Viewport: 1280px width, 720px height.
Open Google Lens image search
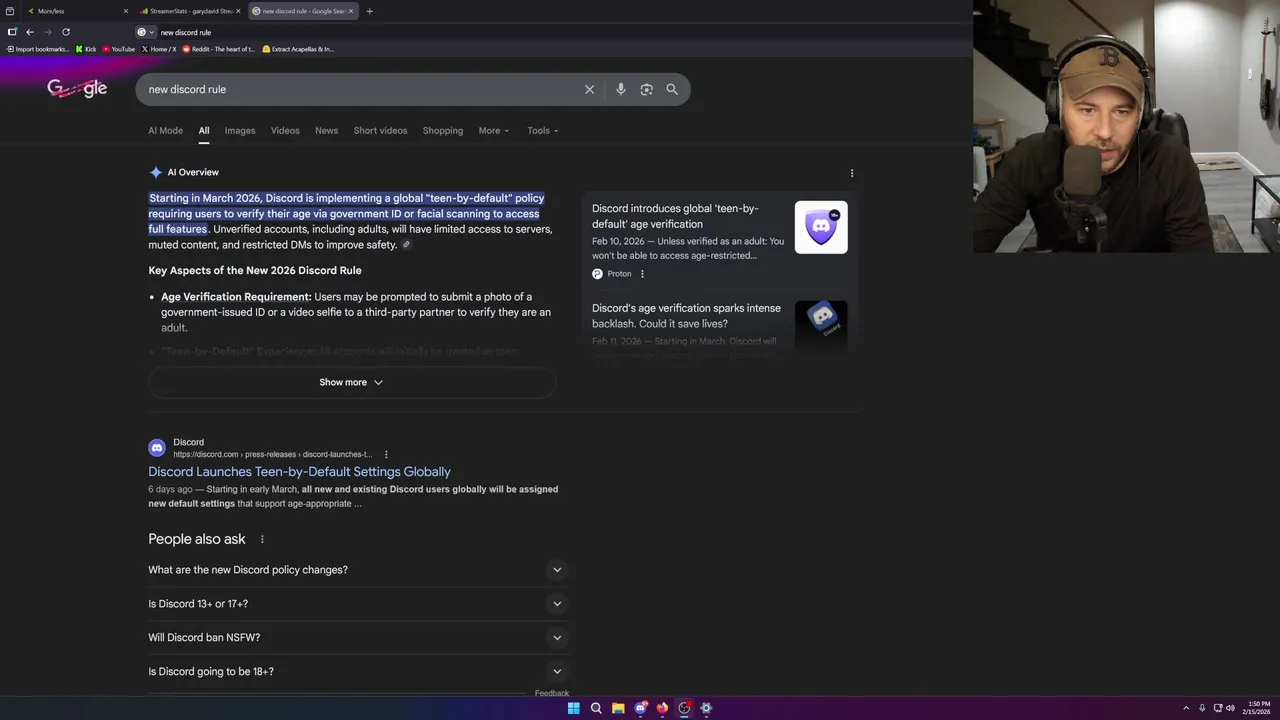pos(646,89)
